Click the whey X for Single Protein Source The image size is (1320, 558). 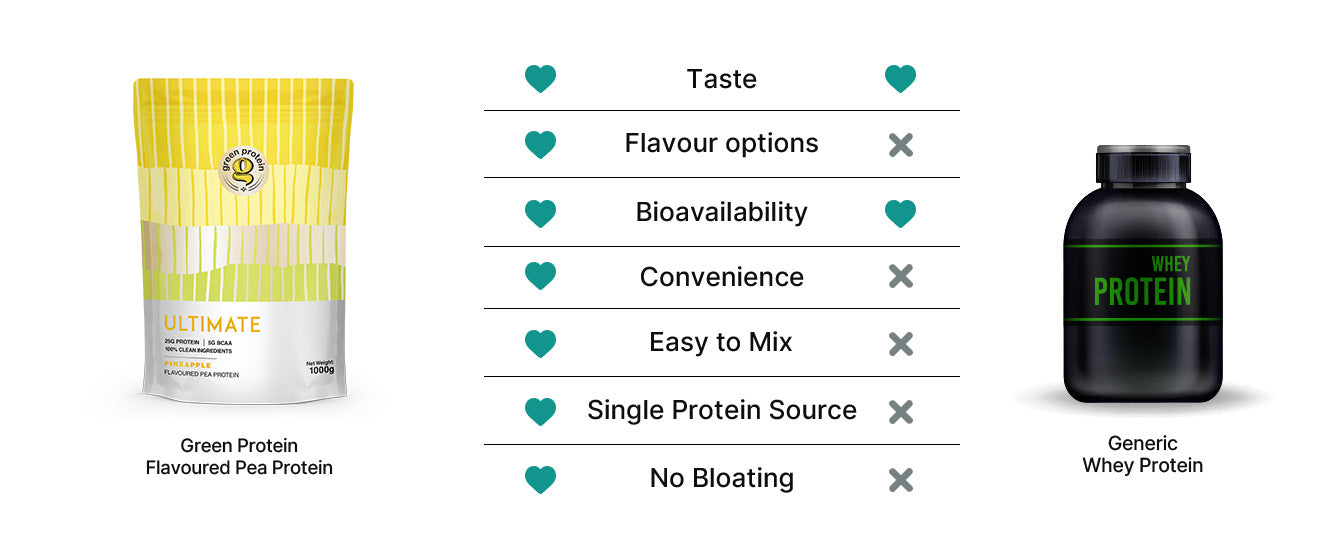click(x=900, y=411)
